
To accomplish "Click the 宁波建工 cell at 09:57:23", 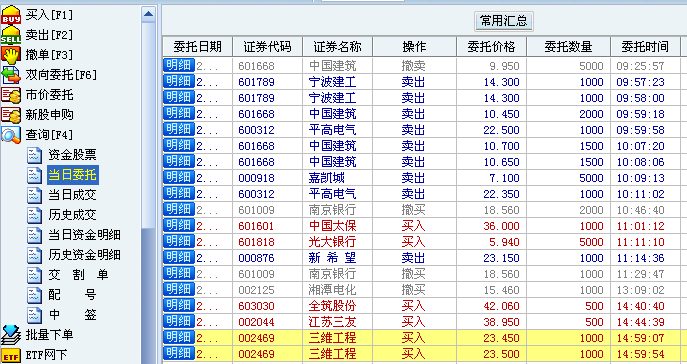I will [x=333, y=82].
